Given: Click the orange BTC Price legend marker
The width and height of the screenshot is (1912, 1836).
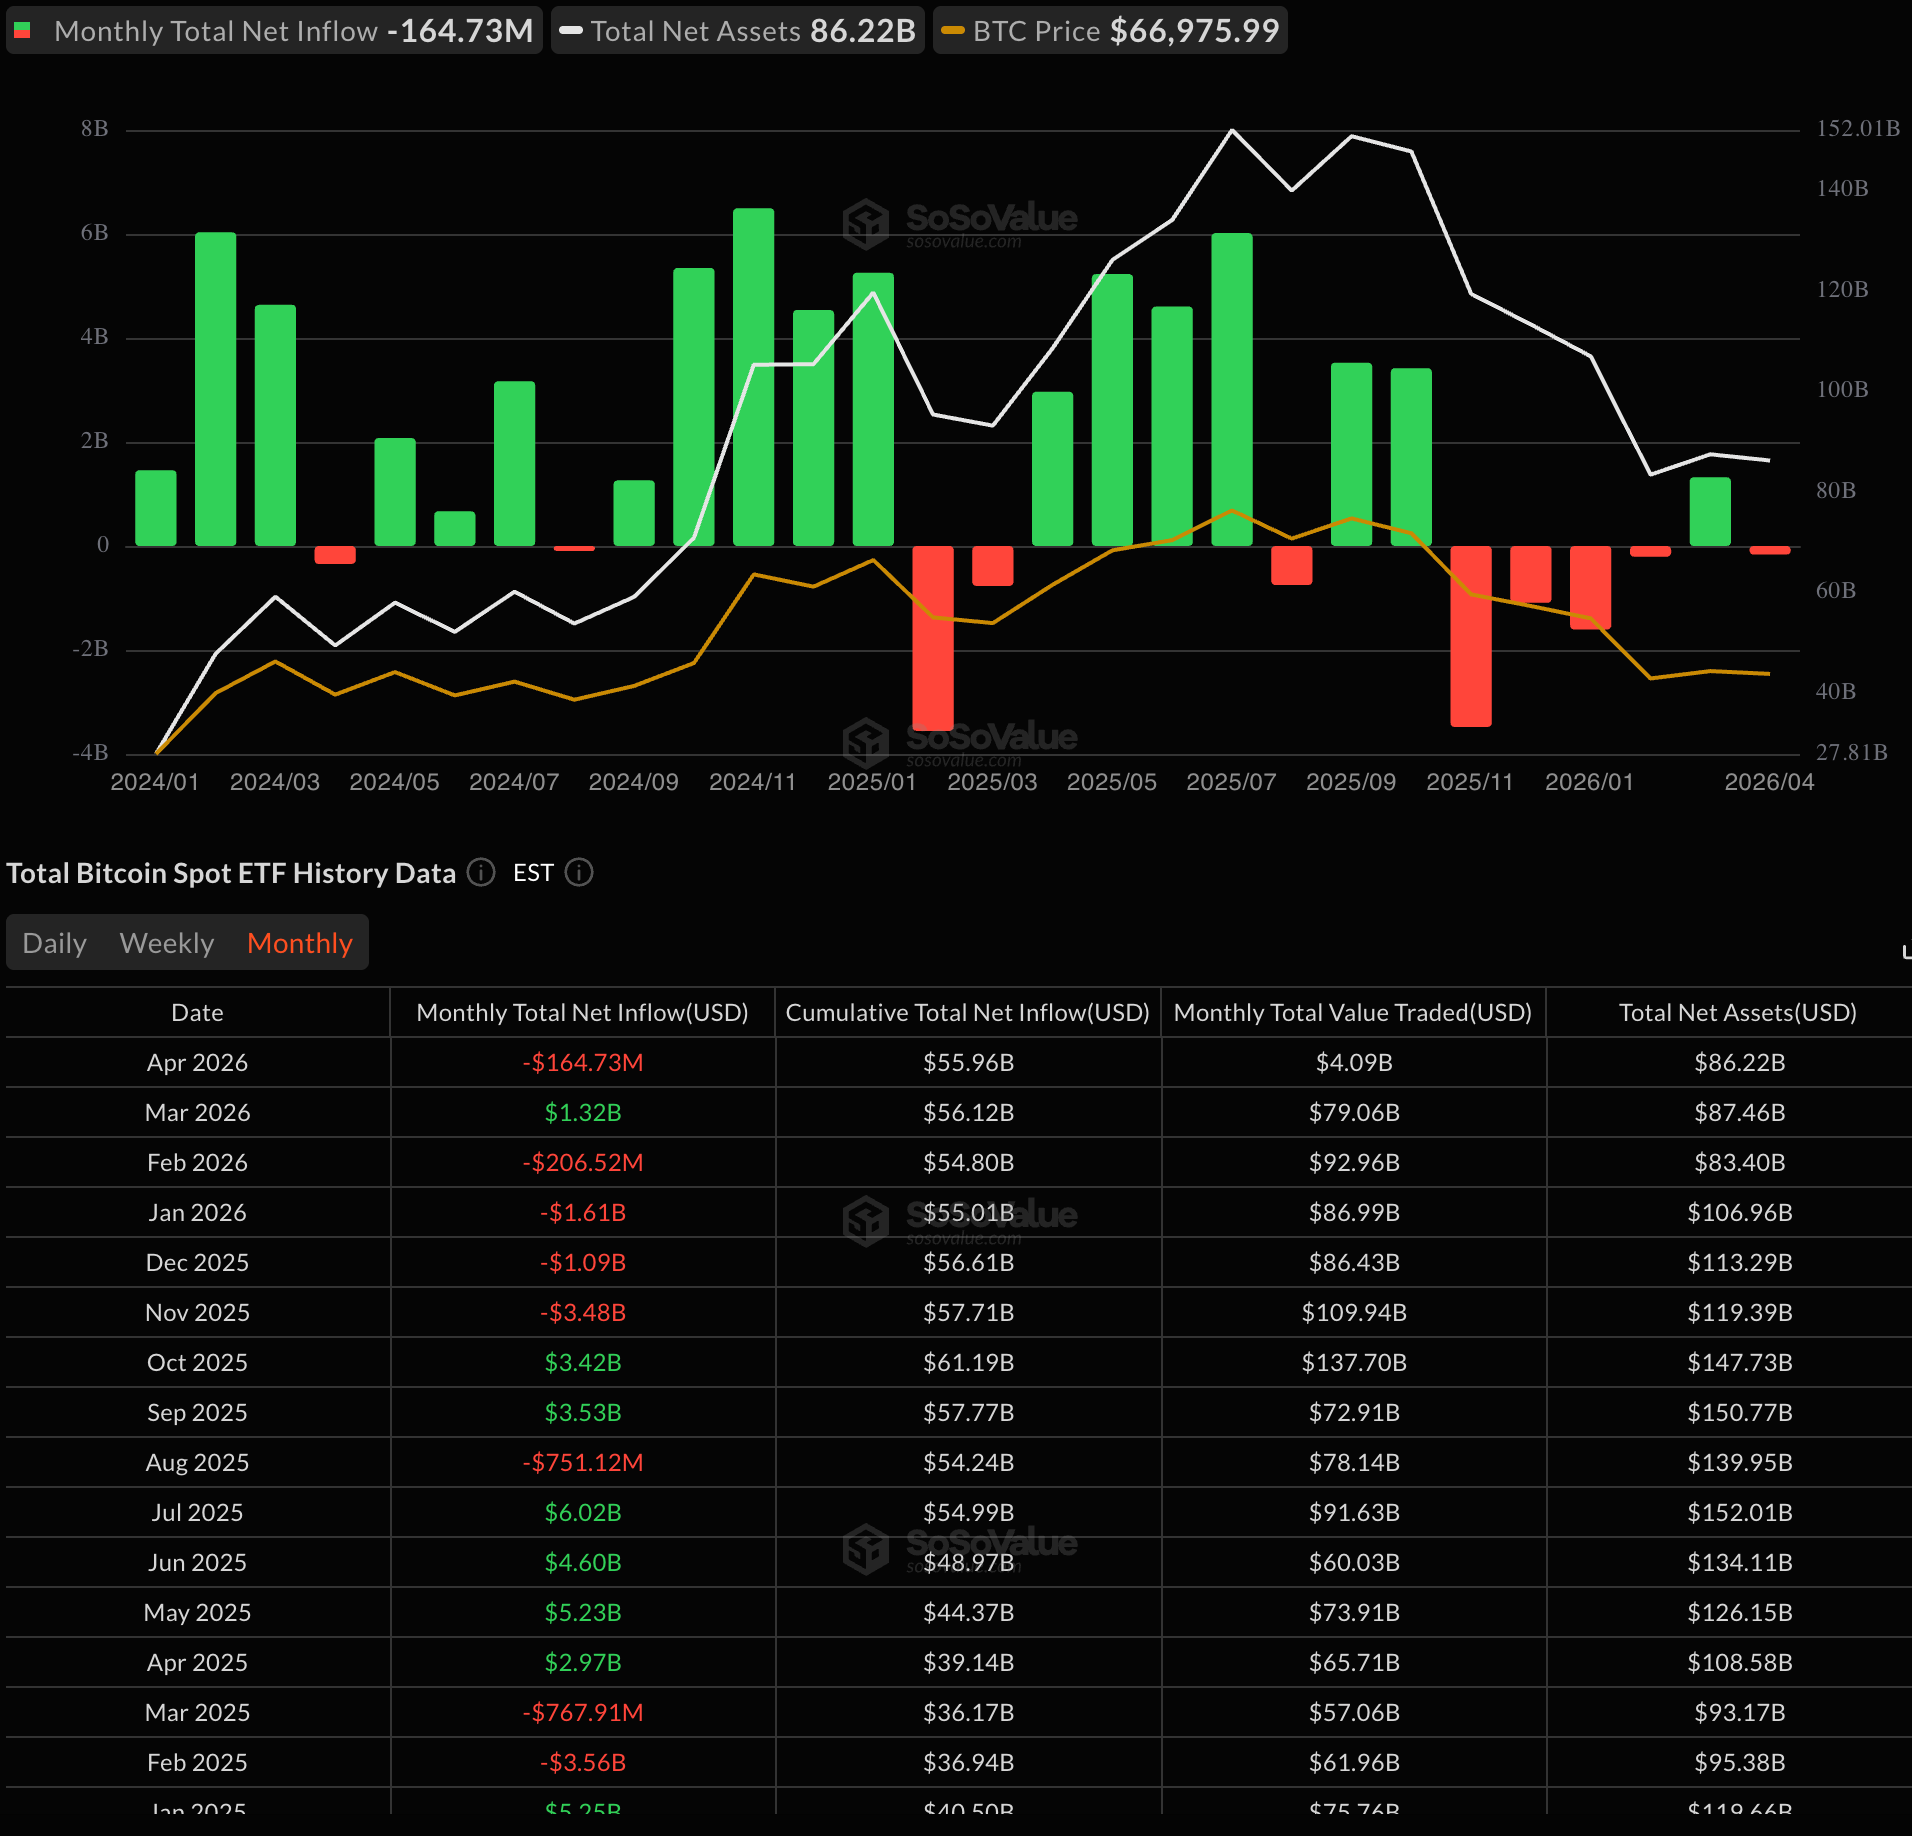Looking at the screenshot, I should tap(953, 31).
